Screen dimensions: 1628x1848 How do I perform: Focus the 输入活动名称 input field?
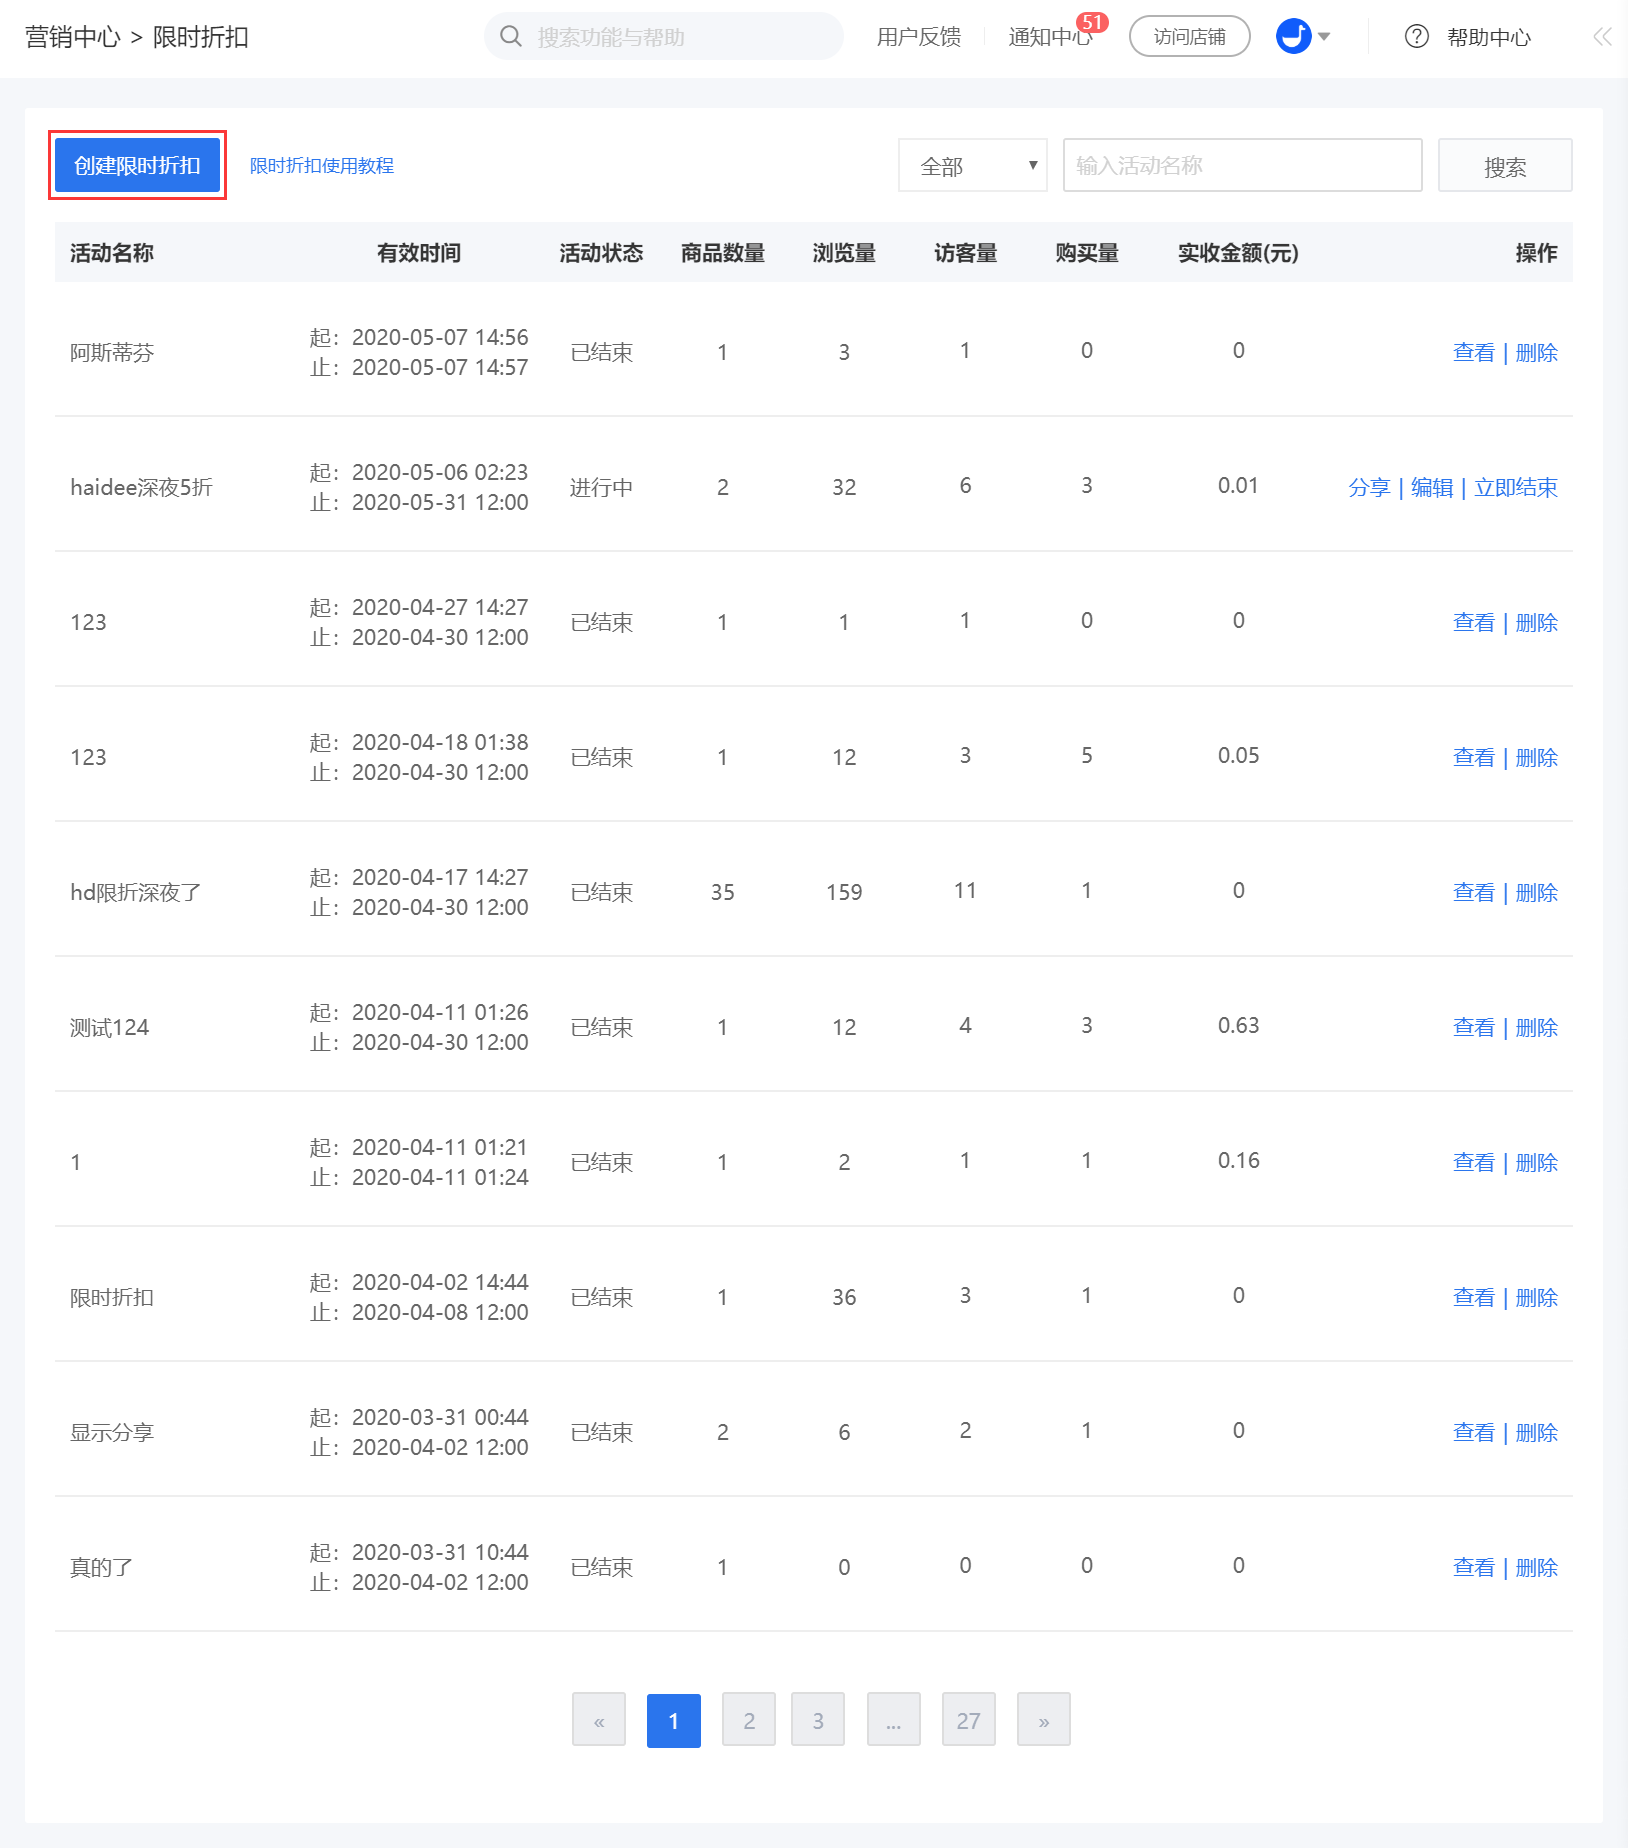(1243, 165)
